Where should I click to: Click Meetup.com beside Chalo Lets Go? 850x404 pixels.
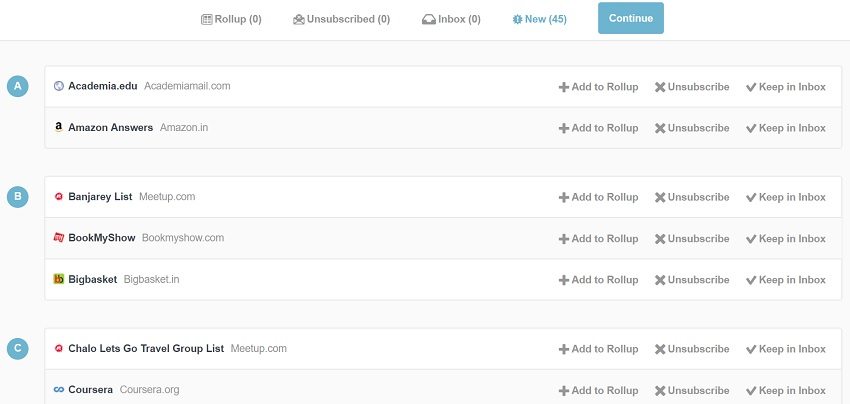pos(259,349)
